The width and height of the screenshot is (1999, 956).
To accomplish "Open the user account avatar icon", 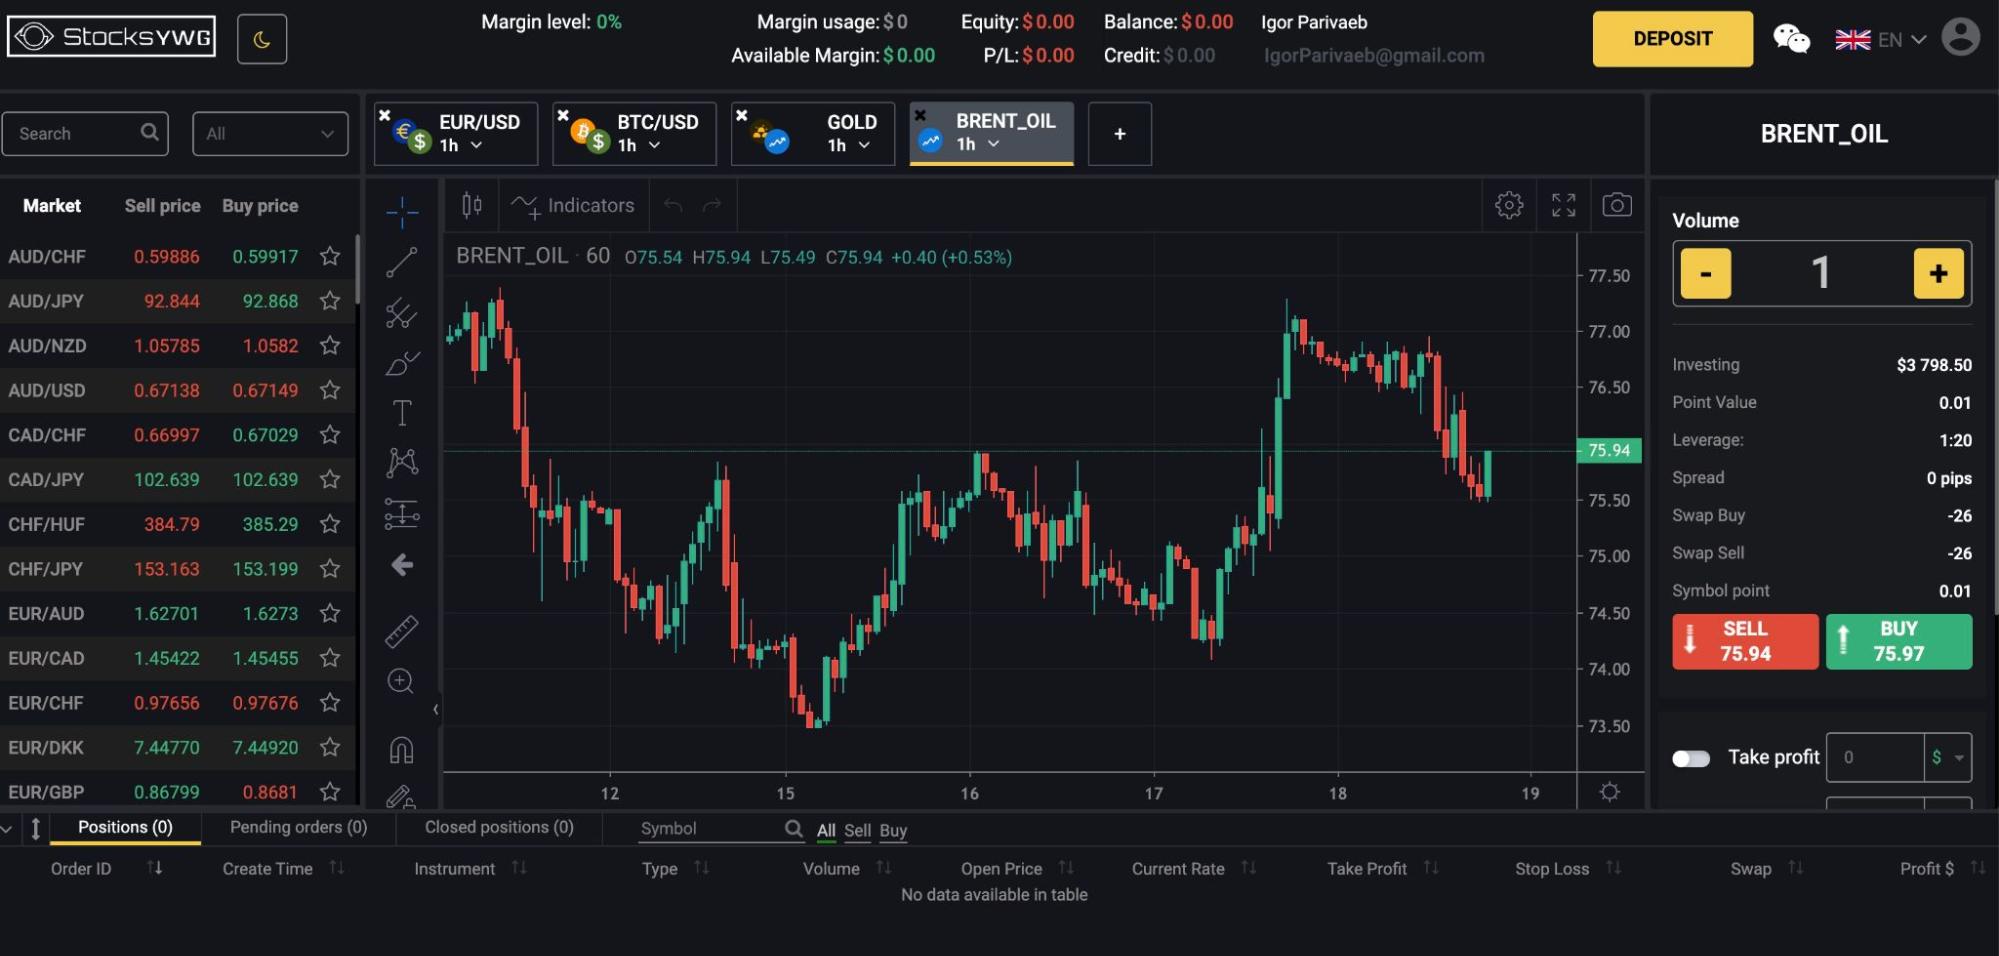I will pyautogui.click(x=1960, y=38).
